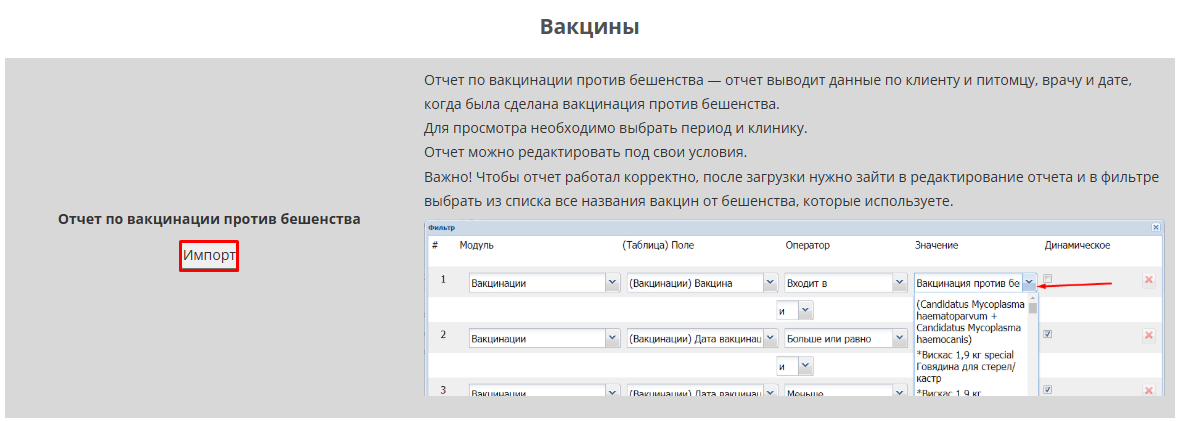Remove filter row 2 using red X icon
The image size is (1203, 421).
(x=1148, y=335)
